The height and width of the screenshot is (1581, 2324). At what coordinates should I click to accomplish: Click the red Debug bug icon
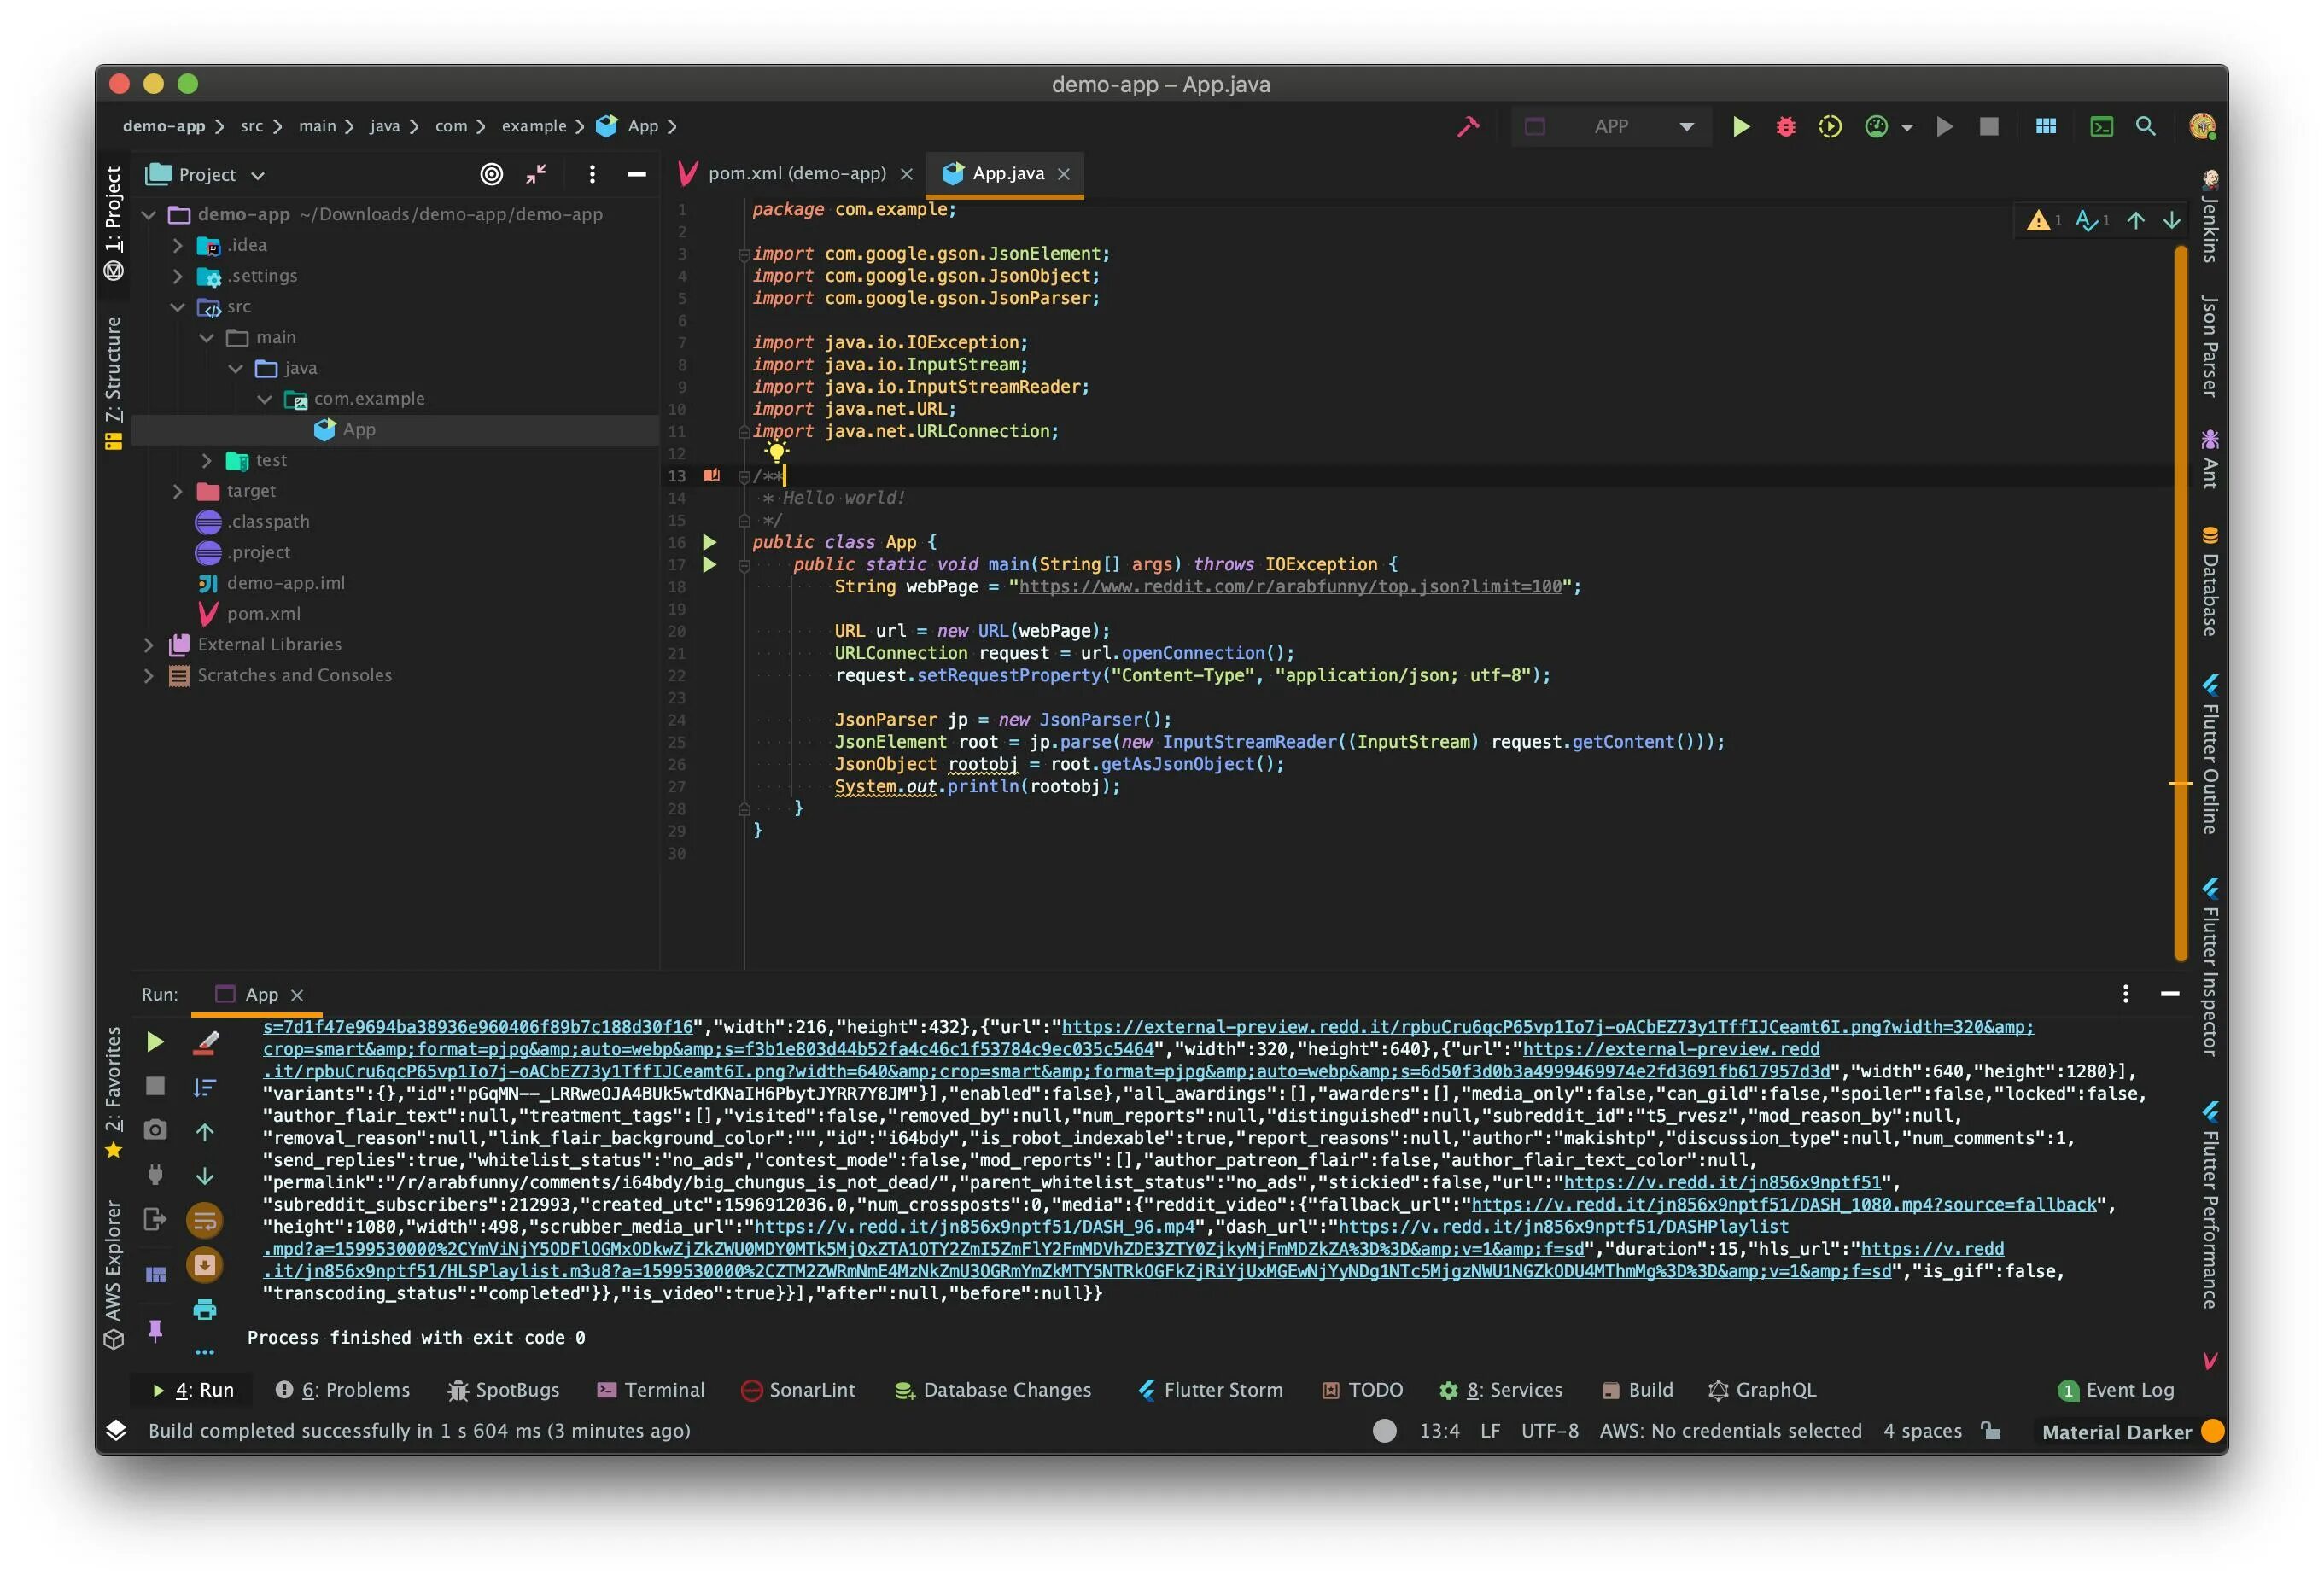[1785, 127]
